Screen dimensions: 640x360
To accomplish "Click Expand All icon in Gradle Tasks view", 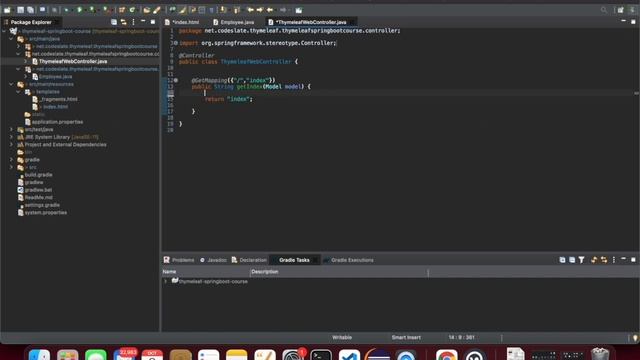I will point(562,260).
